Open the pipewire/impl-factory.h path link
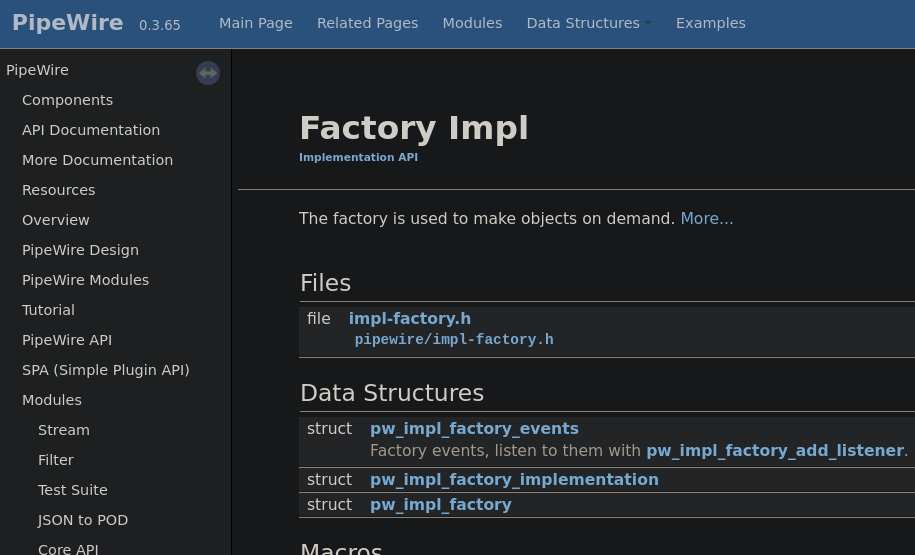Image resolution: width=915 pixels, height=555 pixels. click(454, 340)
